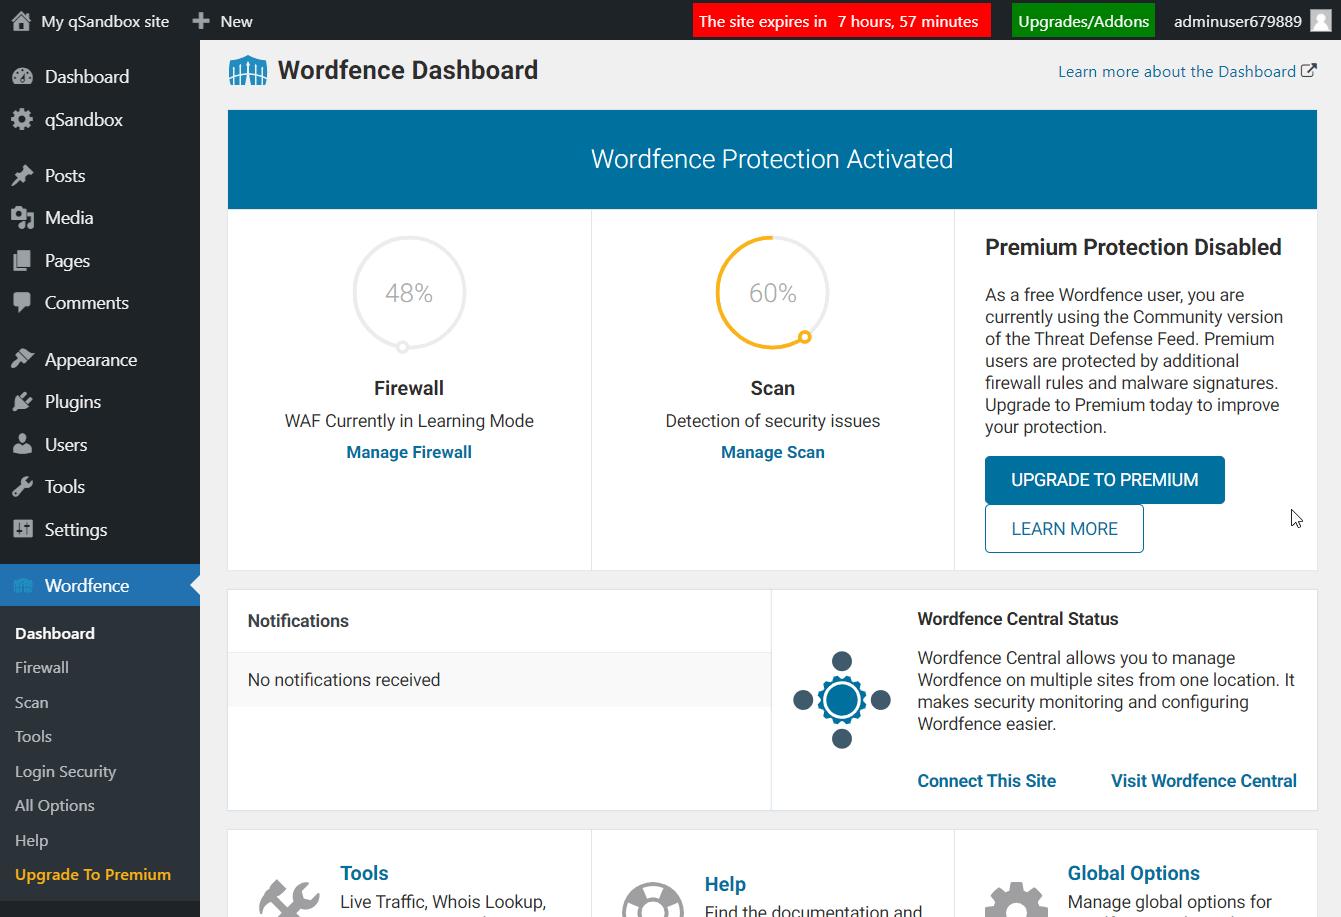This screenshot has height=917, width=1341.
Task: Click the gear icon in Global Options card
Action: pyautogui.click(x=1016, y=899)
